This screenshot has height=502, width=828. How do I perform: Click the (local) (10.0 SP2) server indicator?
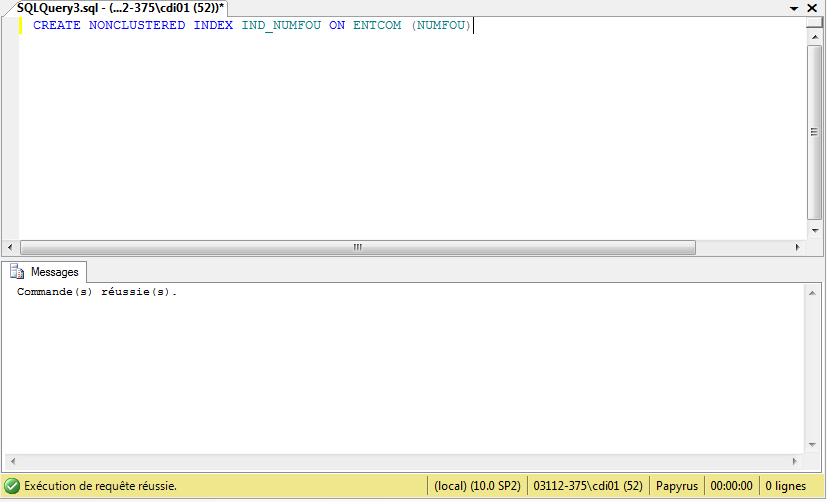(x=477, y=486)
